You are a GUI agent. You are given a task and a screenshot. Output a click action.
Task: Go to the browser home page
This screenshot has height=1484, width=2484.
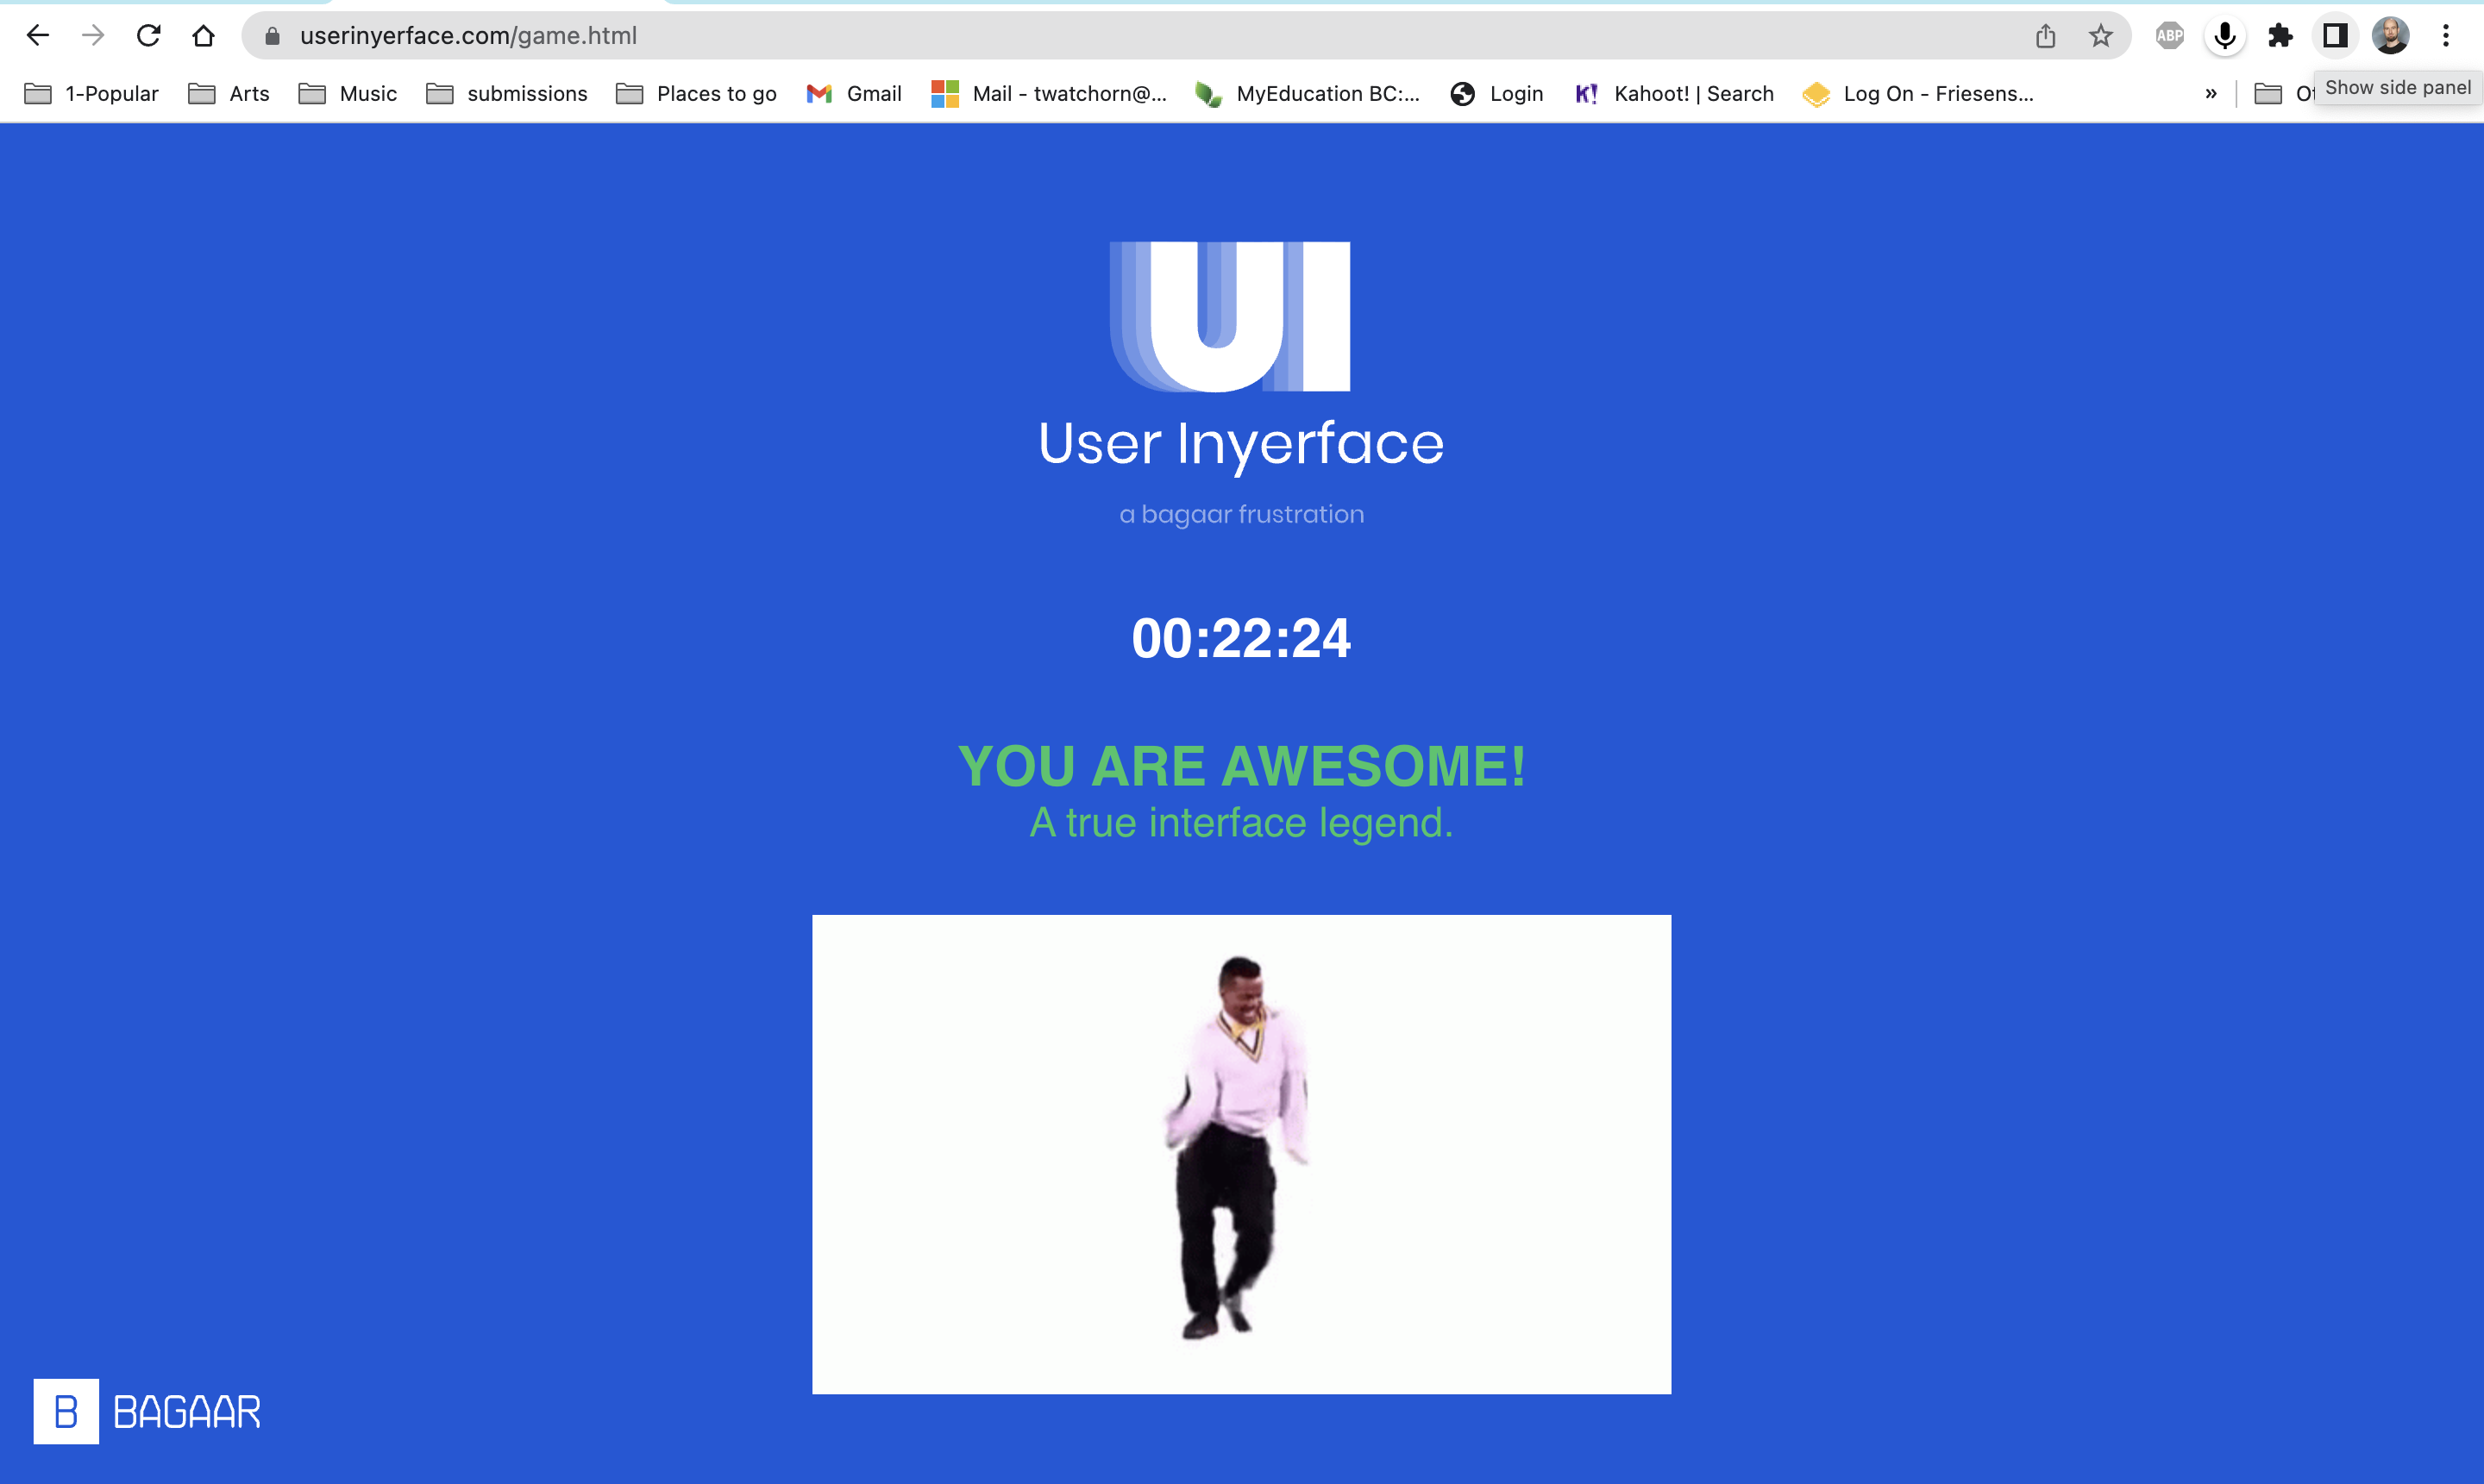pyautogui.click(x=203, y=36)
